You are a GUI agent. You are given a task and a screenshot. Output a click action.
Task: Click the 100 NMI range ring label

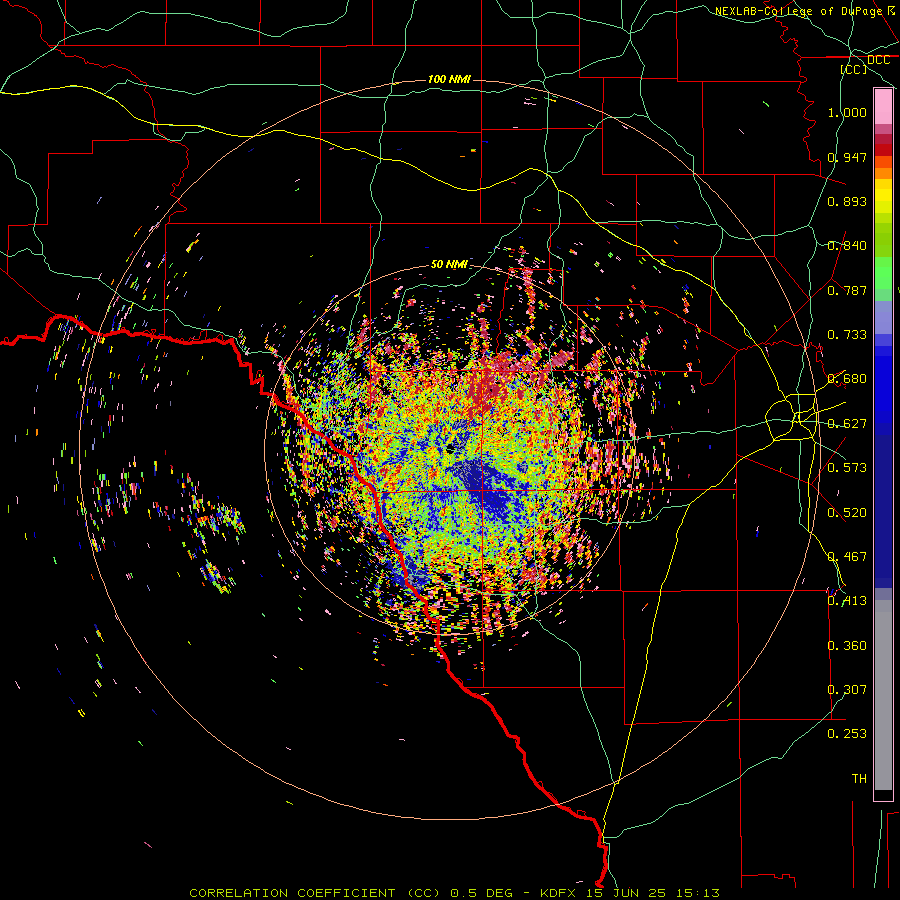(x=449, y=79)
